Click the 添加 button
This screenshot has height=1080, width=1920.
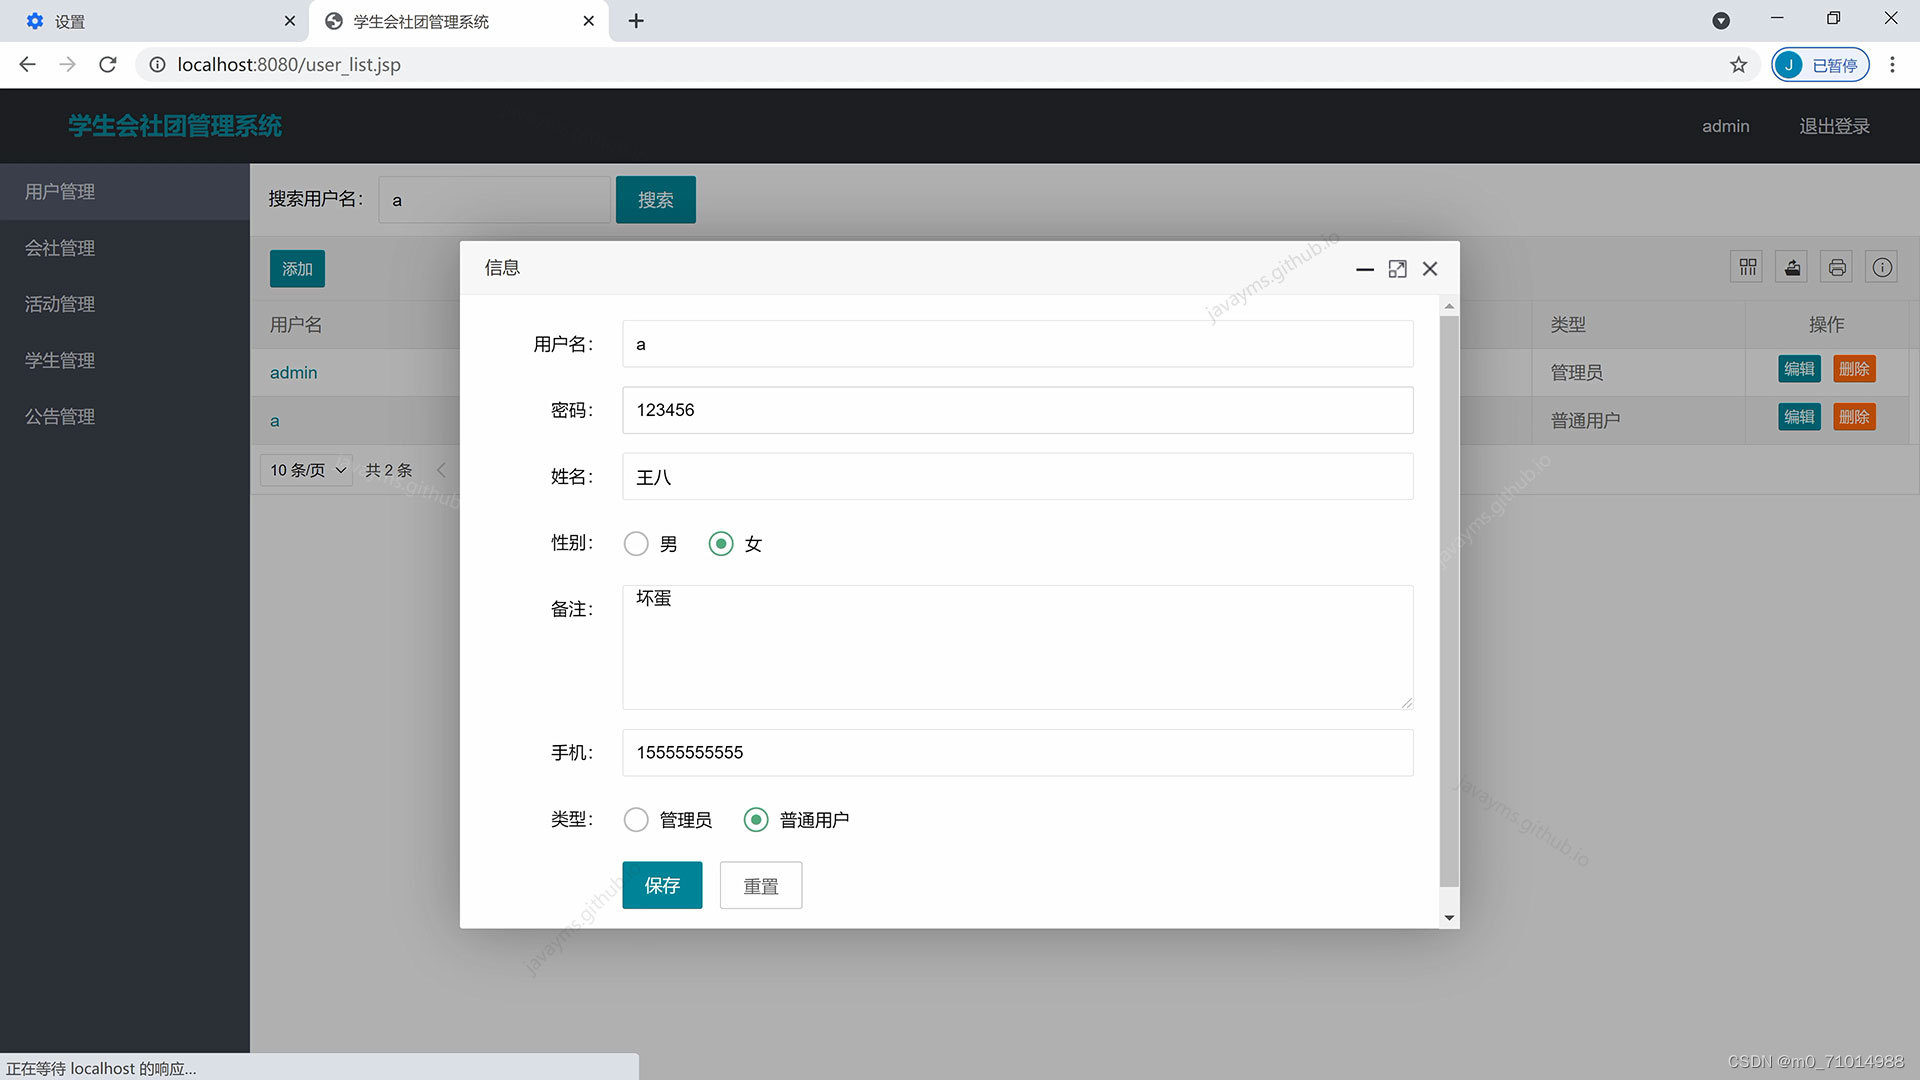point(297,269)
